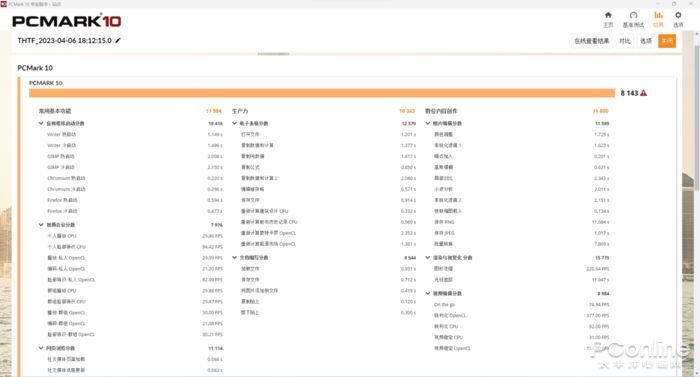Click the 复制公式 row
Screen dimensions: 700x377
tap(328, 167)
